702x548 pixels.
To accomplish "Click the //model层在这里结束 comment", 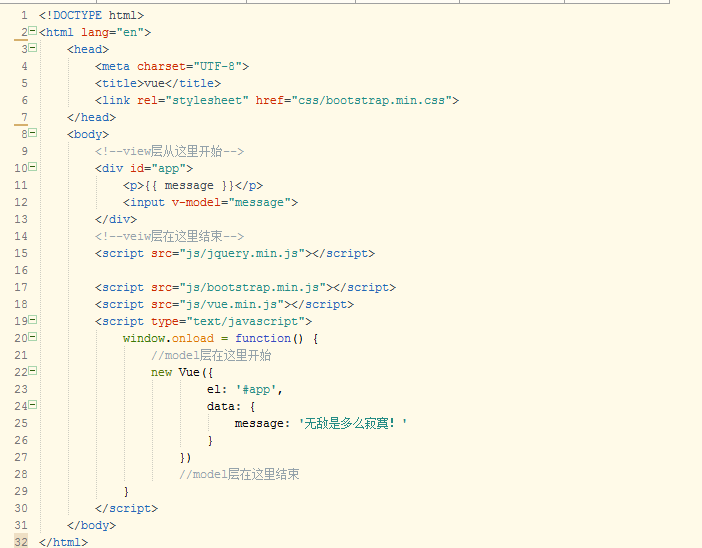I will (239, 475).
